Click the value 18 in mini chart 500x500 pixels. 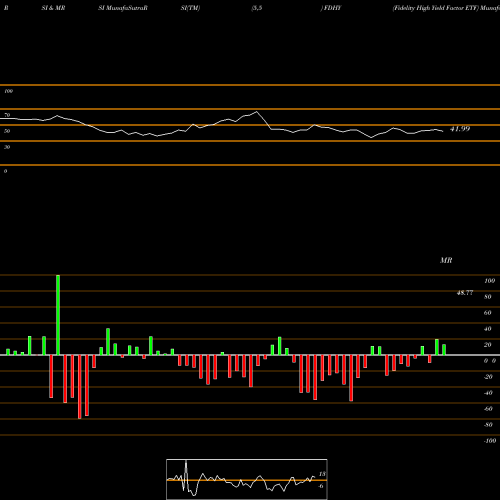click(x=322, y=474)
